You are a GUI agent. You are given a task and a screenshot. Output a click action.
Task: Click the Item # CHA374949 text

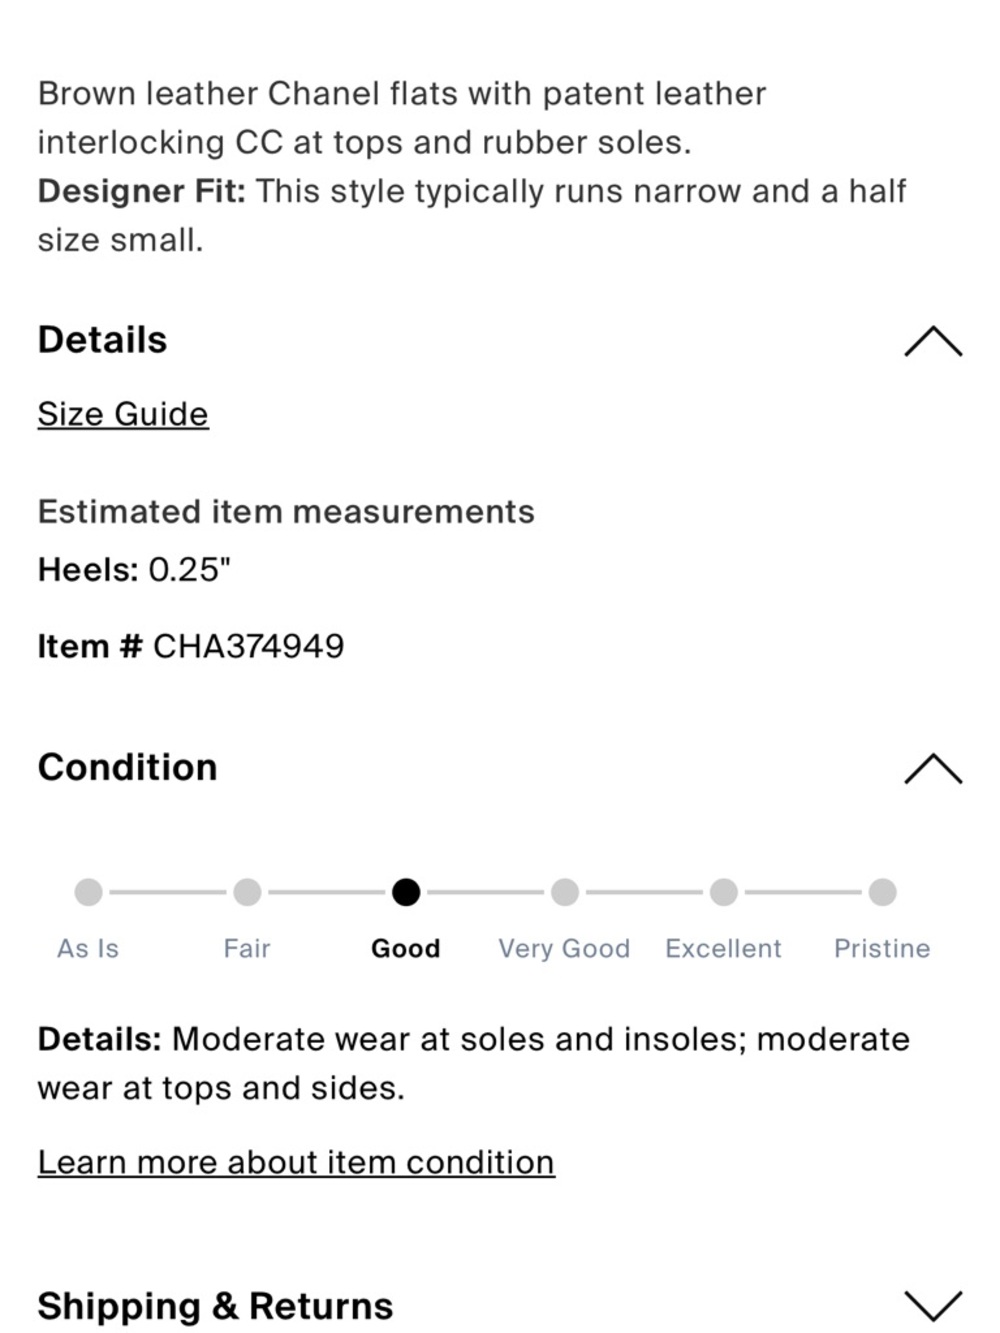tap(191, 646)
